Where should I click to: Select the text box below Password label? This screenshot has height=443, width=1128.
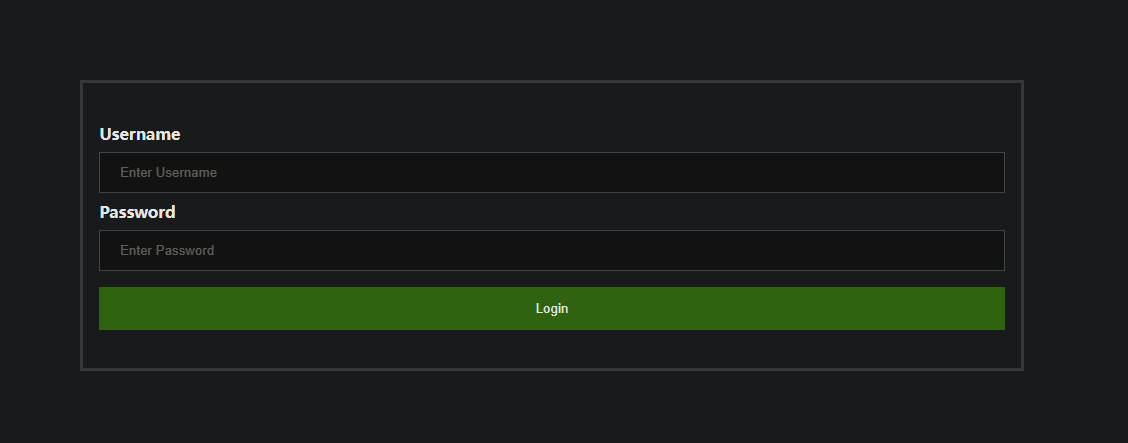[x=551, y=250]
